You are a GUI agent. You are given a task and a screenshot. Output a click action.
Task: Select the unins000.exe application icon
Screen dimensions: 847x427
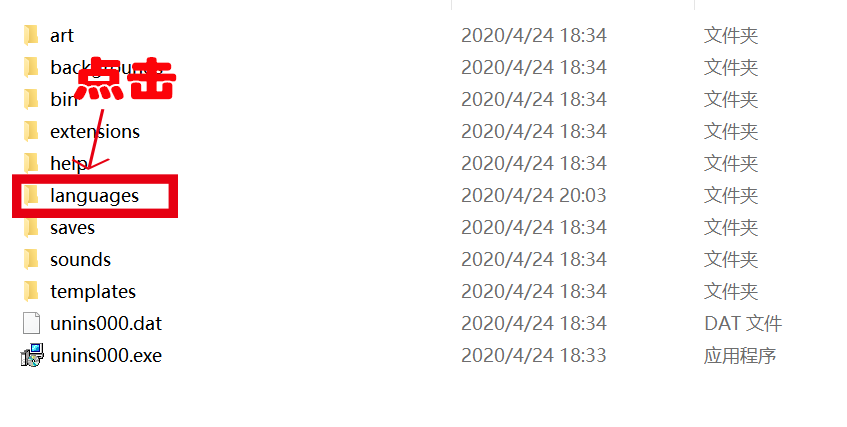click(x=32, y=355)
